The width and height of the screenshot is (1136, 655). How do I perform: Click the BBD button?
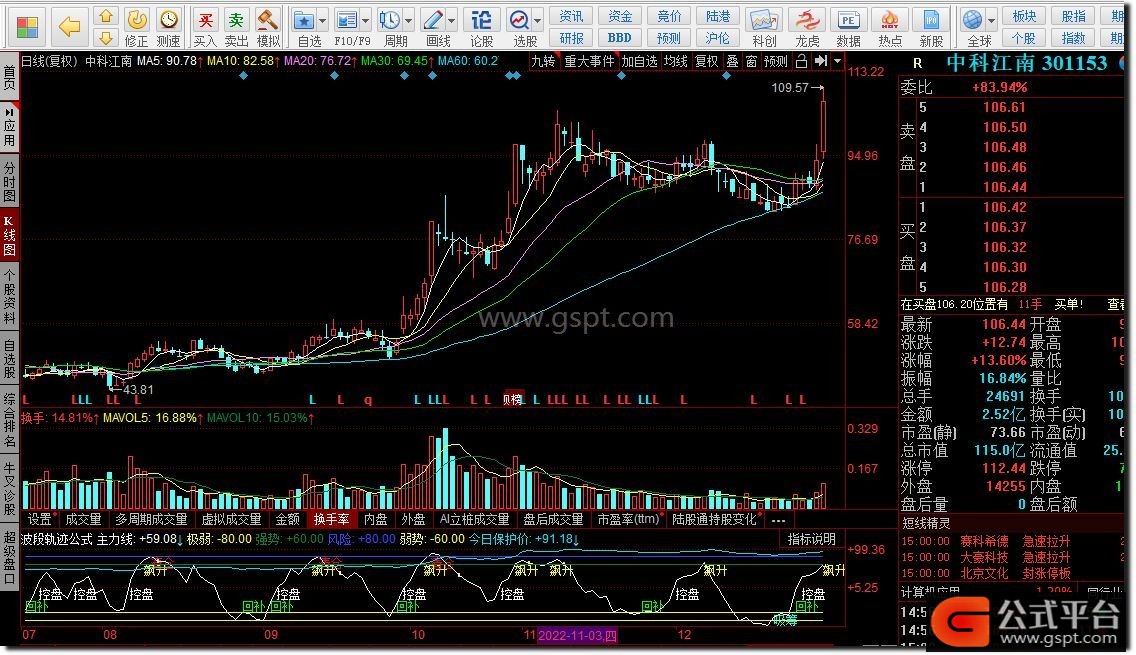point(620,38)
